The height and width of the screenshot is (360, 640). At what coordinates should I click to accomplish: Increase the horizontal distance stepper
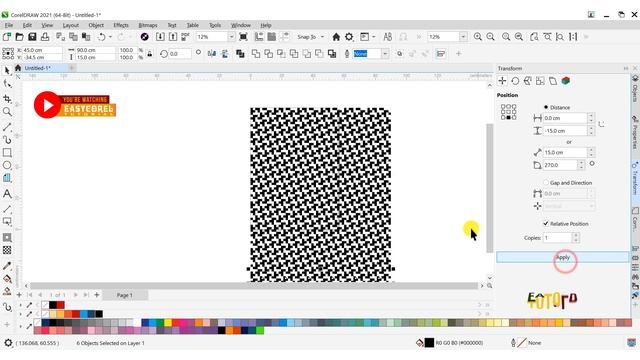(x=591, y=116)
